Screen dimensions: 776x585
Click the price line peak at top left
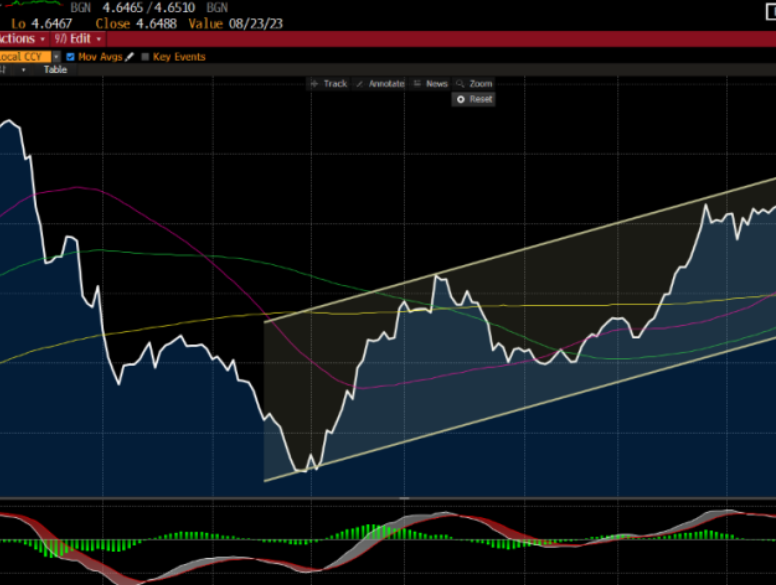(x=10, y=122)
